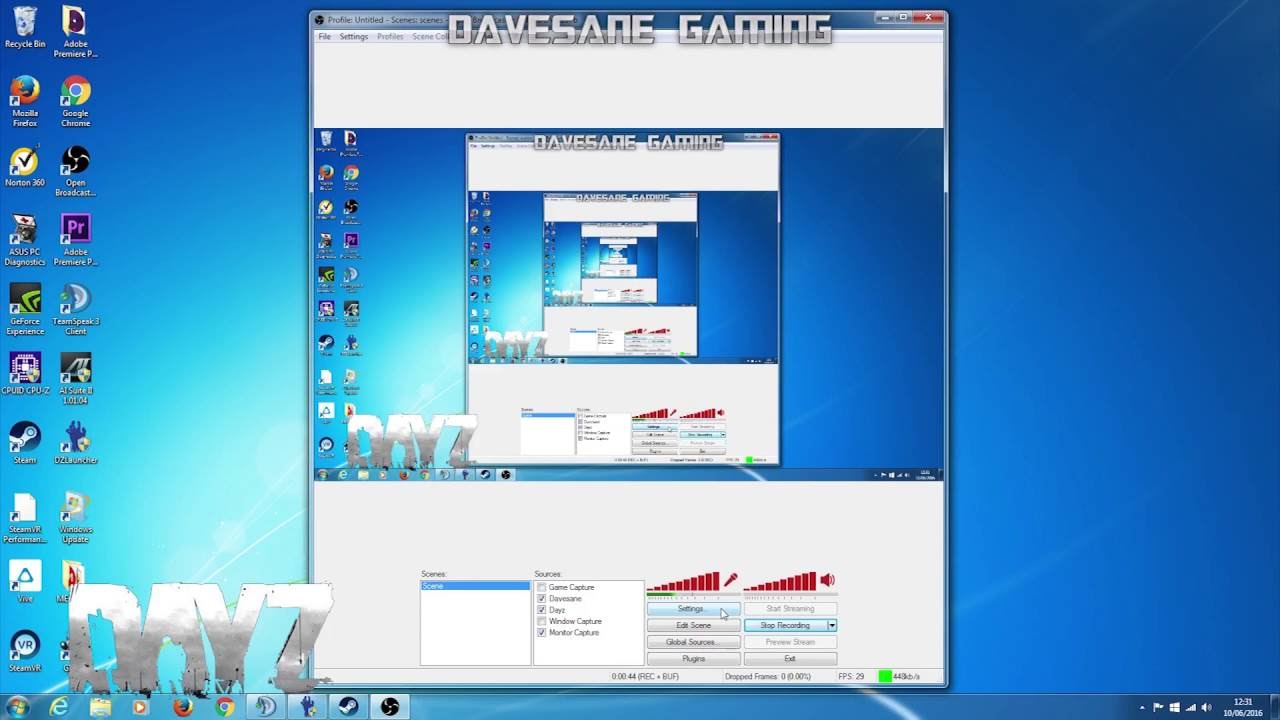The width and height of the screenshot is (1280, 720).
Task: Click the network signal tray icon
Action: tap(1192, 707)
